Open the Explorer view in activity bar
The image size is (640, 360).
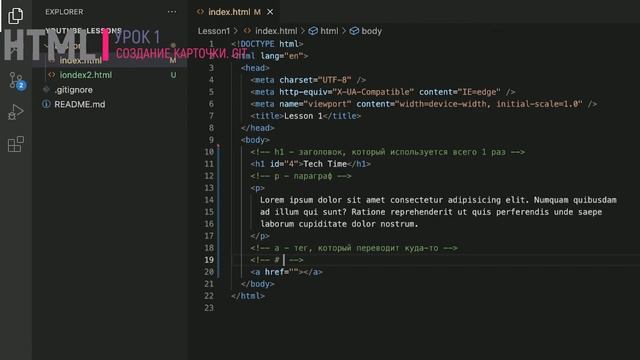(16, 16)
